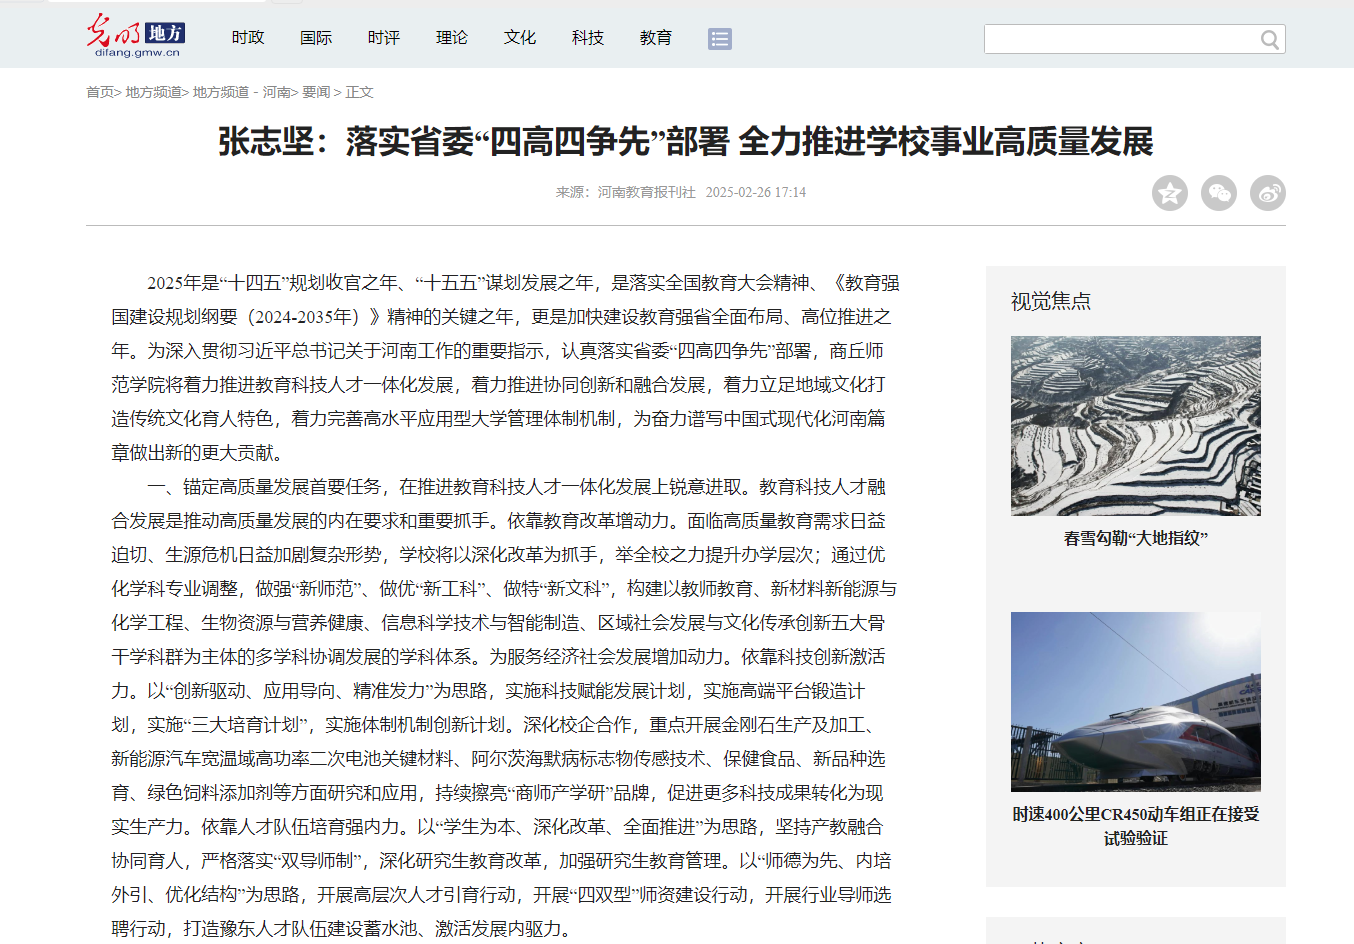This screenshot has height=944, width=1354.
Task: Click the 正文 breadcrumb text
Action: [359, 92]
